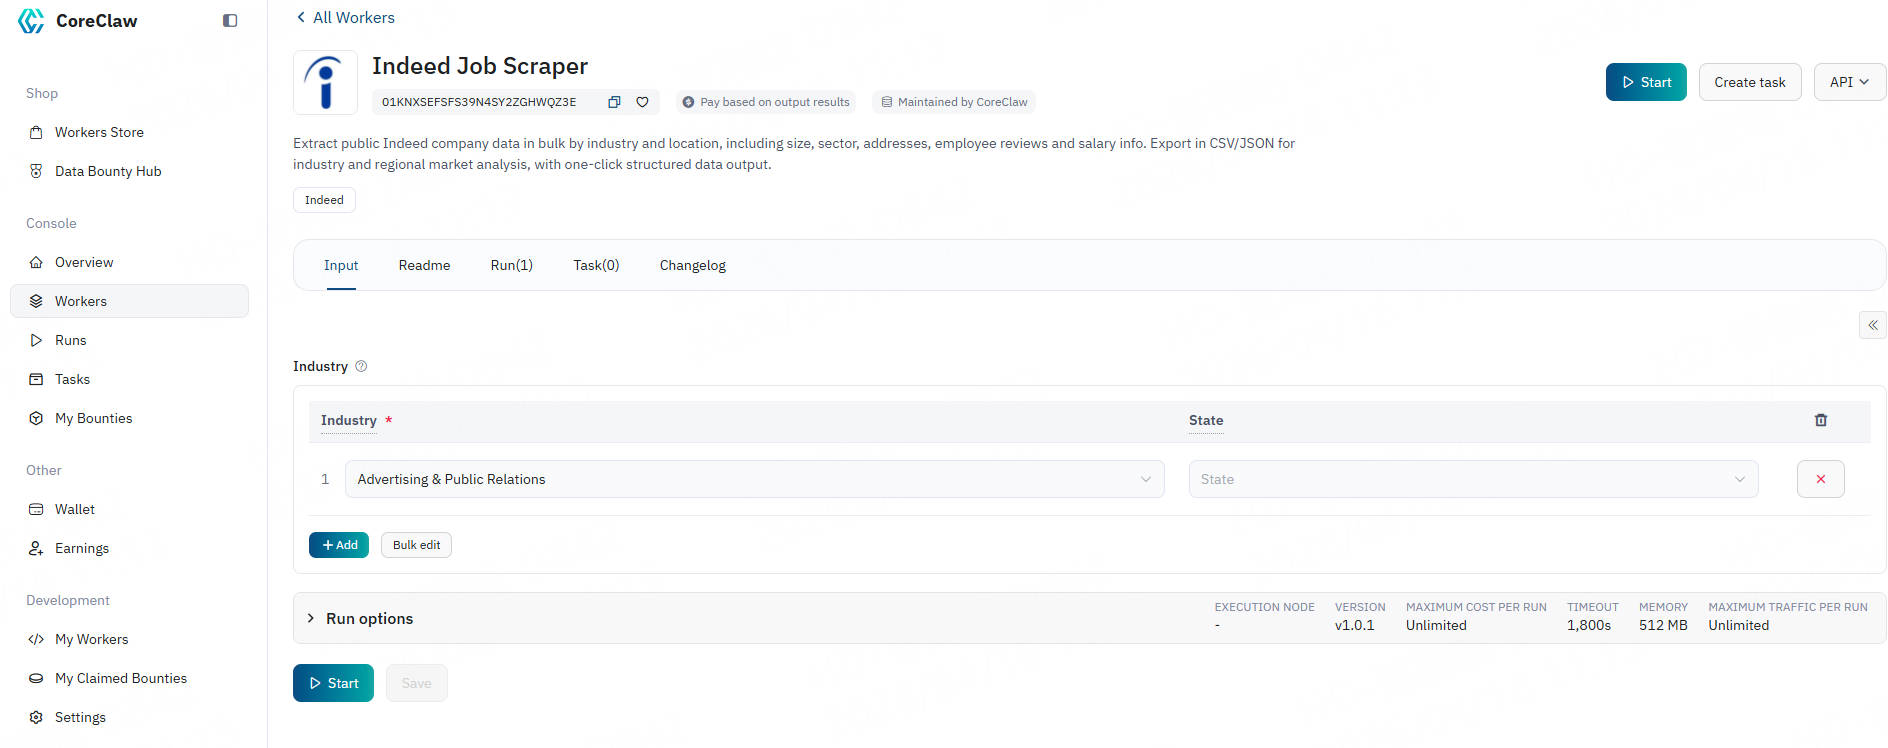Click the top Start button

point(1646,82)
